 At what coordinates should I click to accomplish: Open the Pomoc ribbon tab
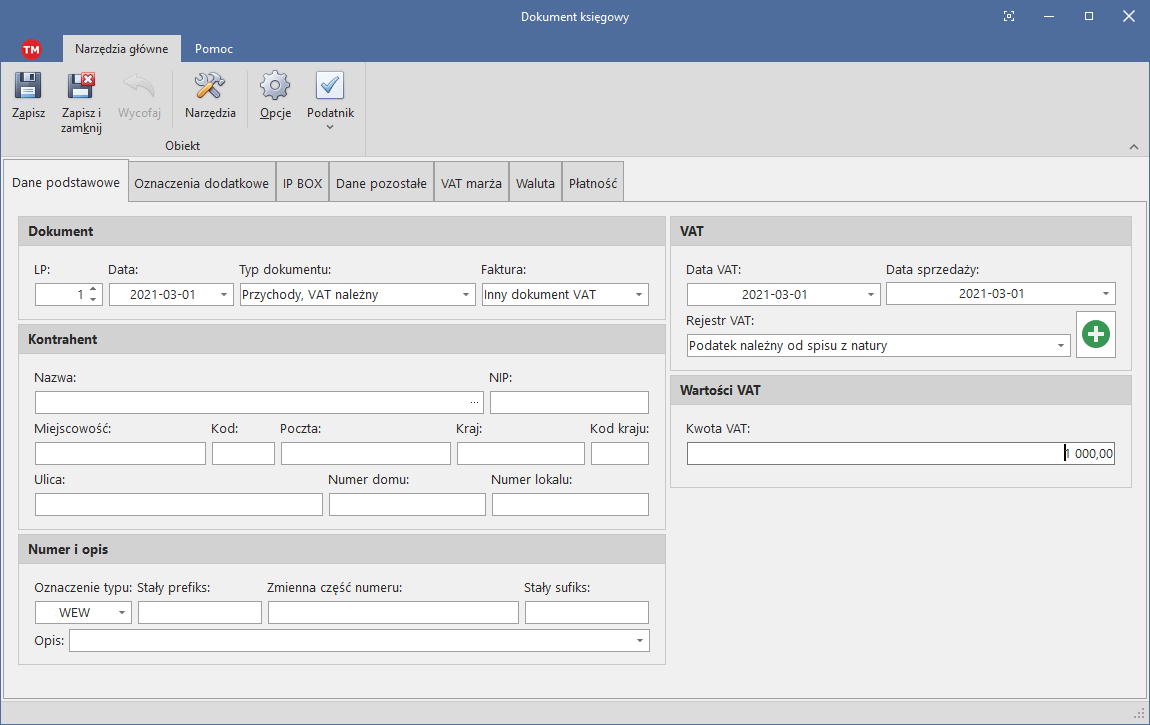214,48
